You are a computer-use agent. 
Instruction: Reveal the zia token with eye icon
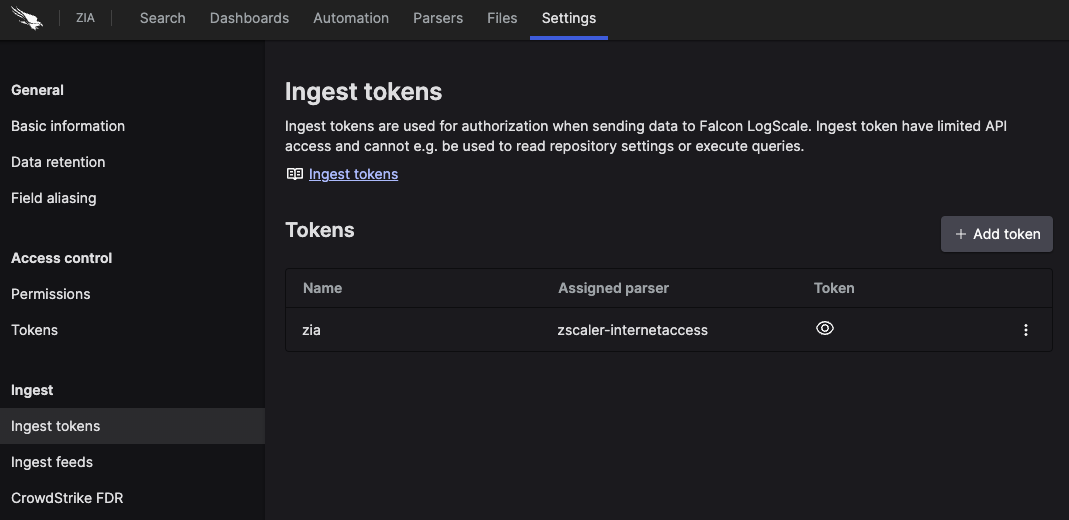click(825, 328)
